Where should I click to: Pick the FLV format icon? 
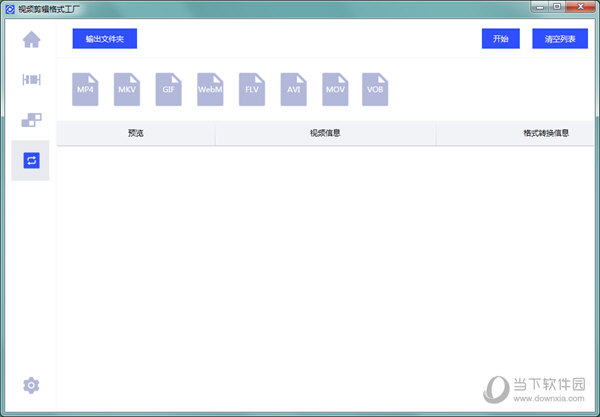click(x=251, y=89)
